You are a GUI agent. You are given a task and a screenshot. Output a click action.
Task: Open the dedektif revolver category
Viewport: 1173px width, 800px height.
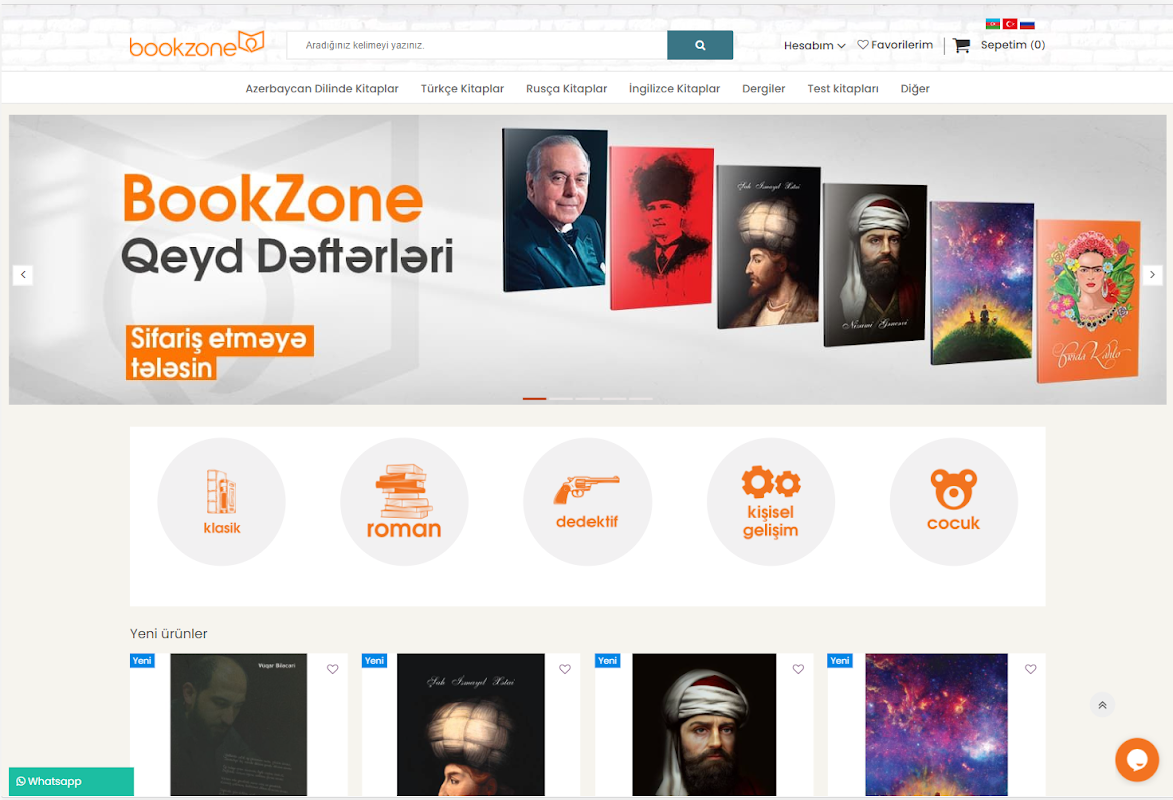click(x=587, y=501)
